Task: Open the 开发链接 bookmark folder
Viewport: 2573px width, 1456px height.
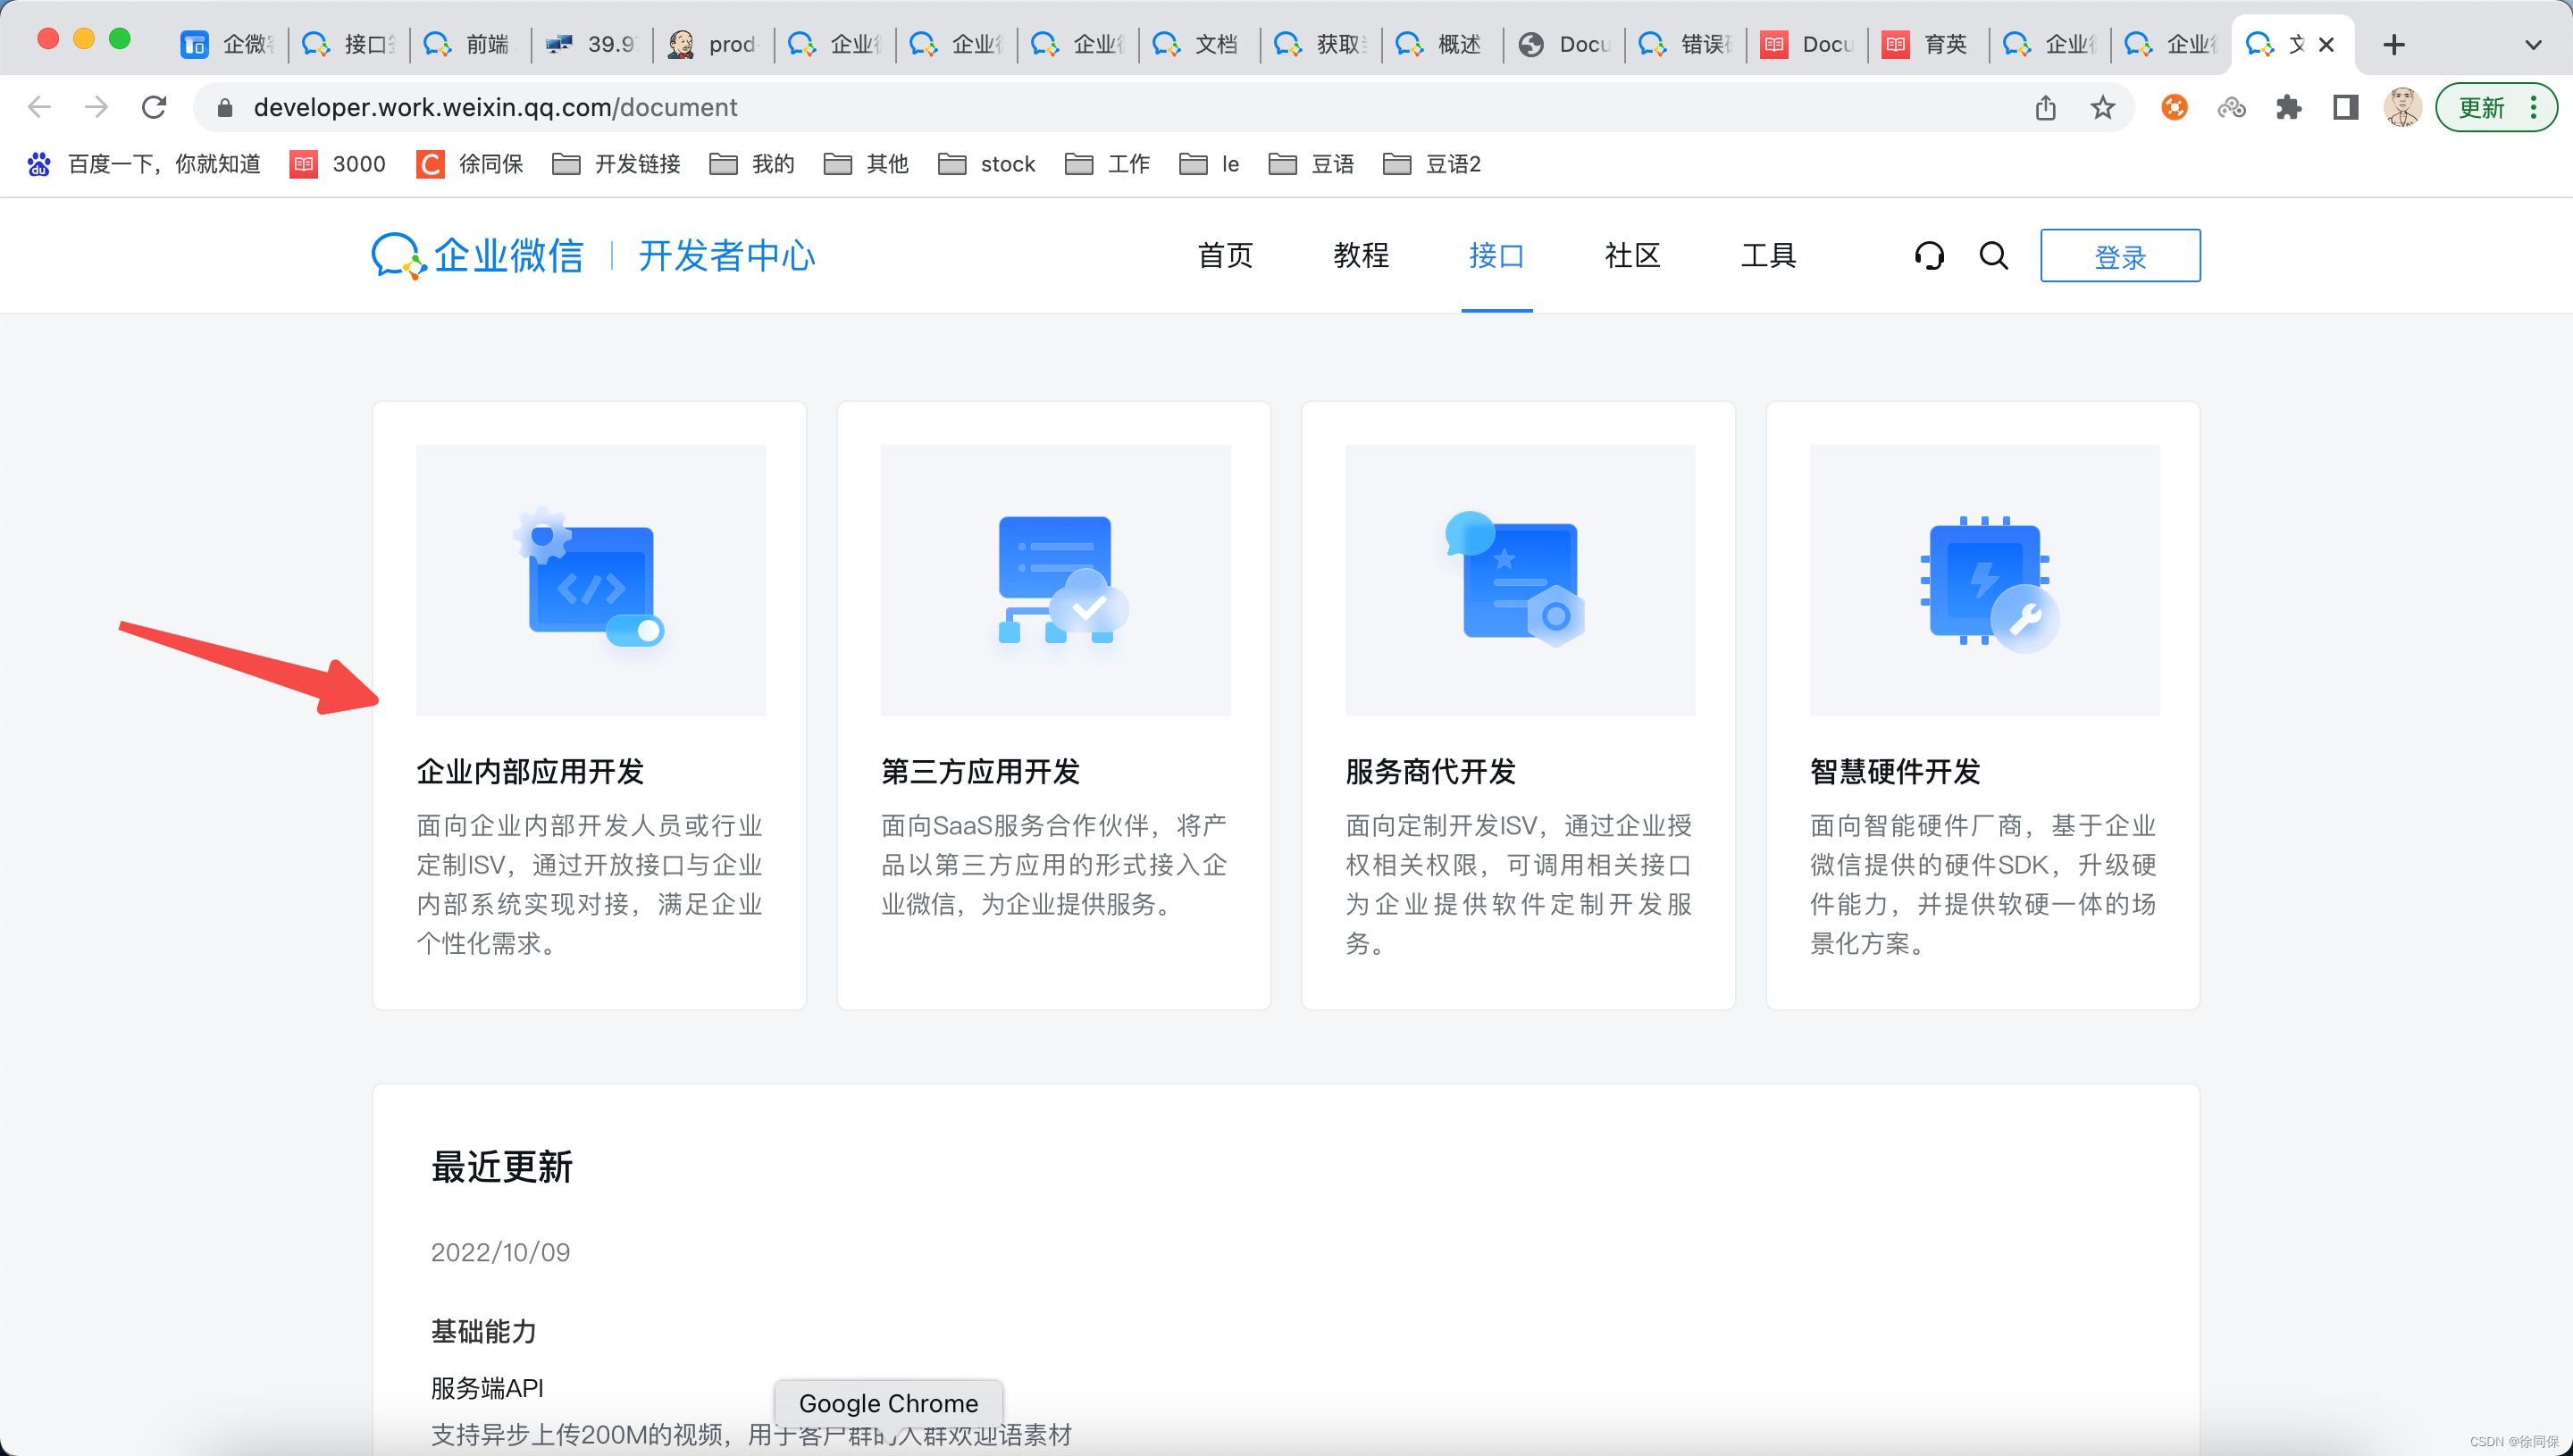Action: click(616, 164)
